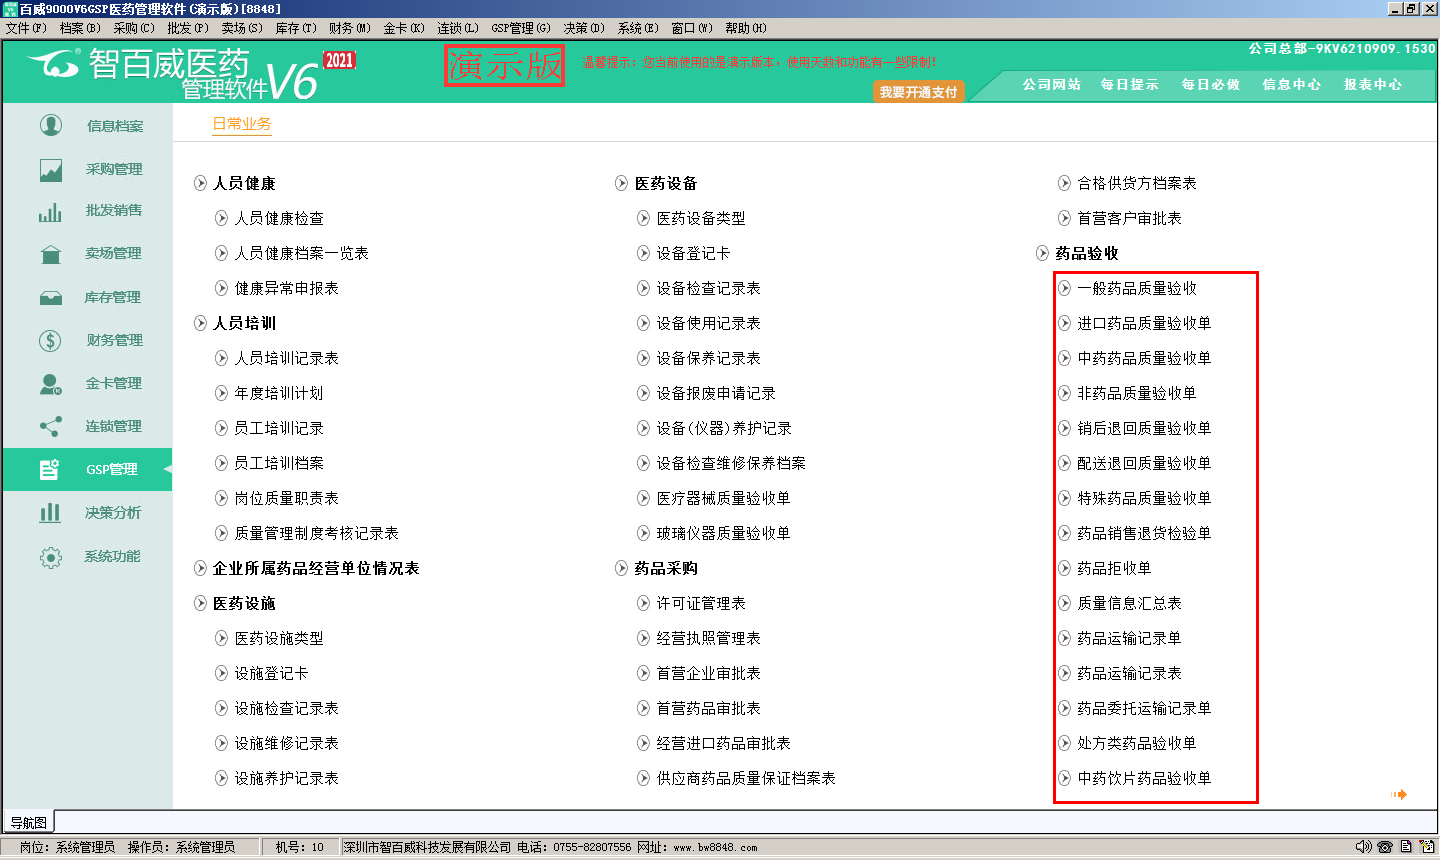Click the speaker icon in status bar

point(1363,847)
